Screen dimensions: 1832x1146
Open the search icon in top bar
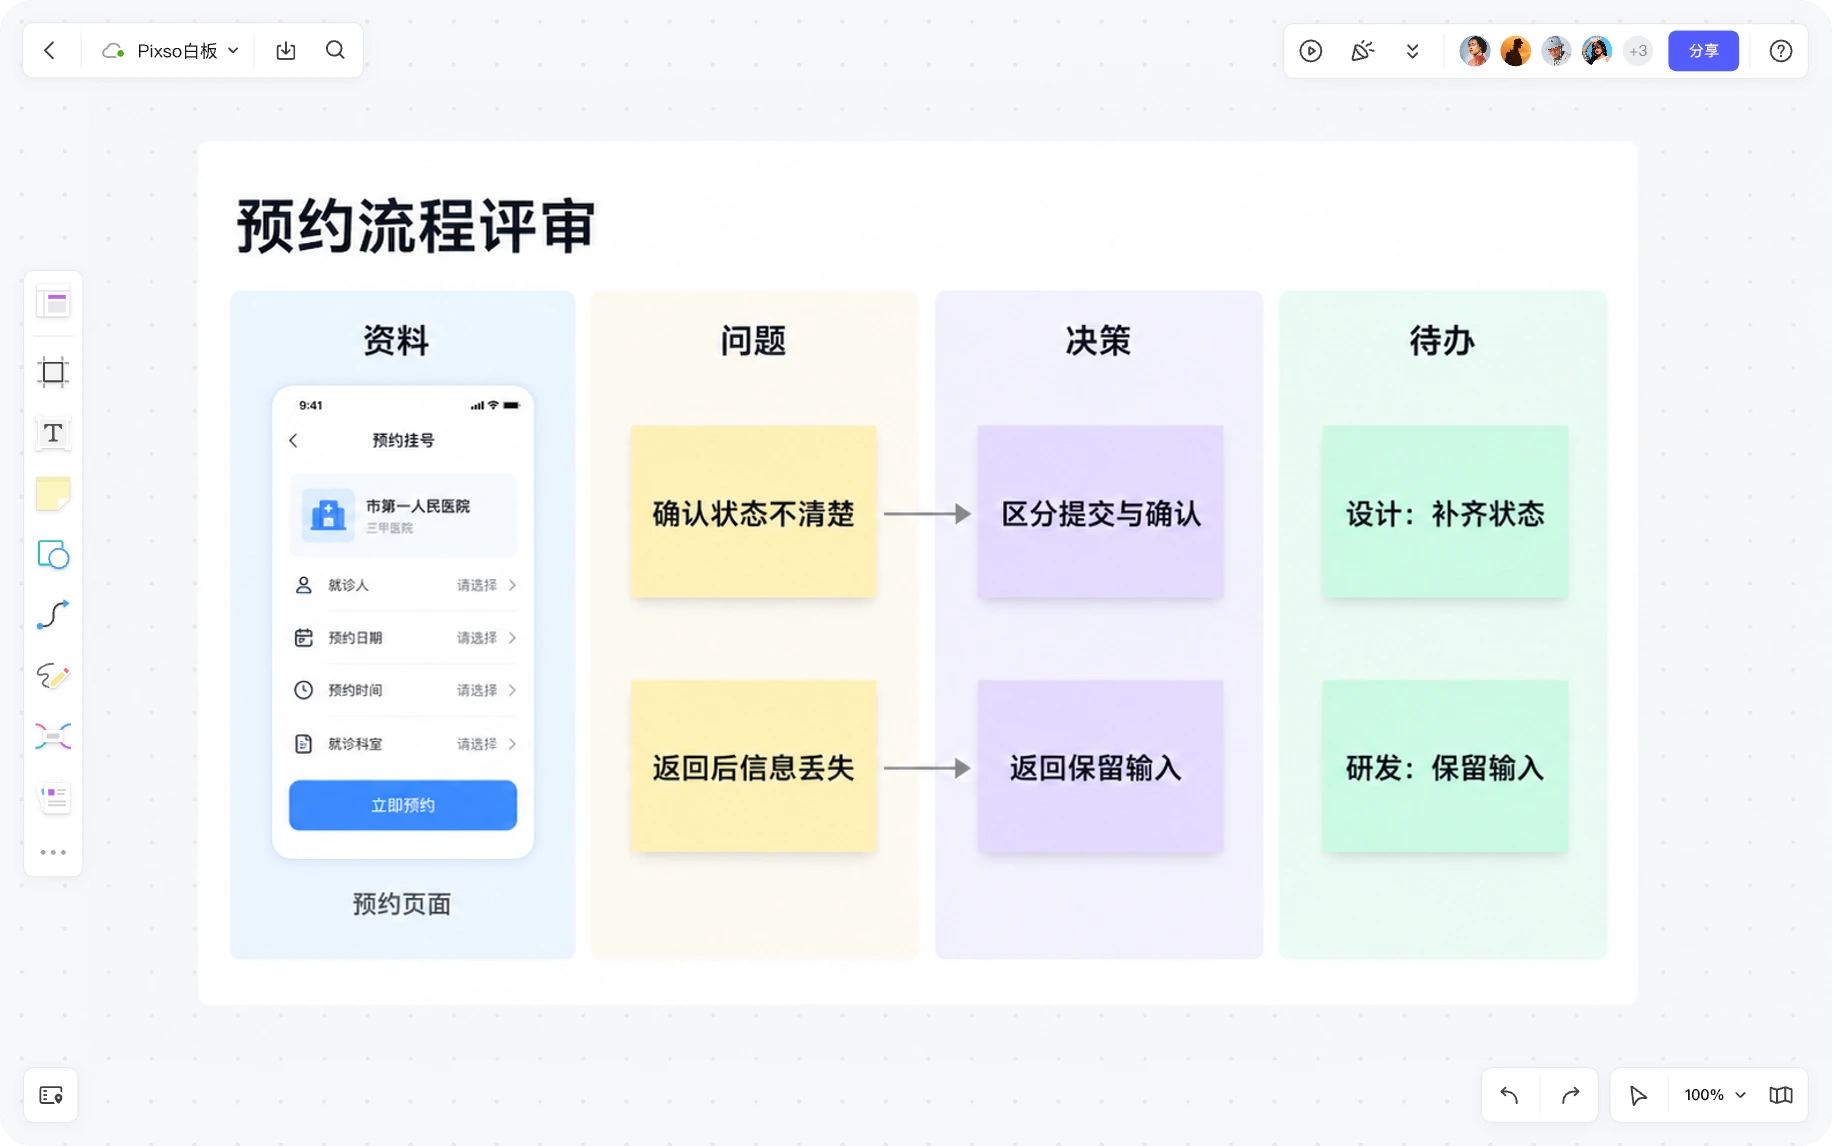point(335,50)
